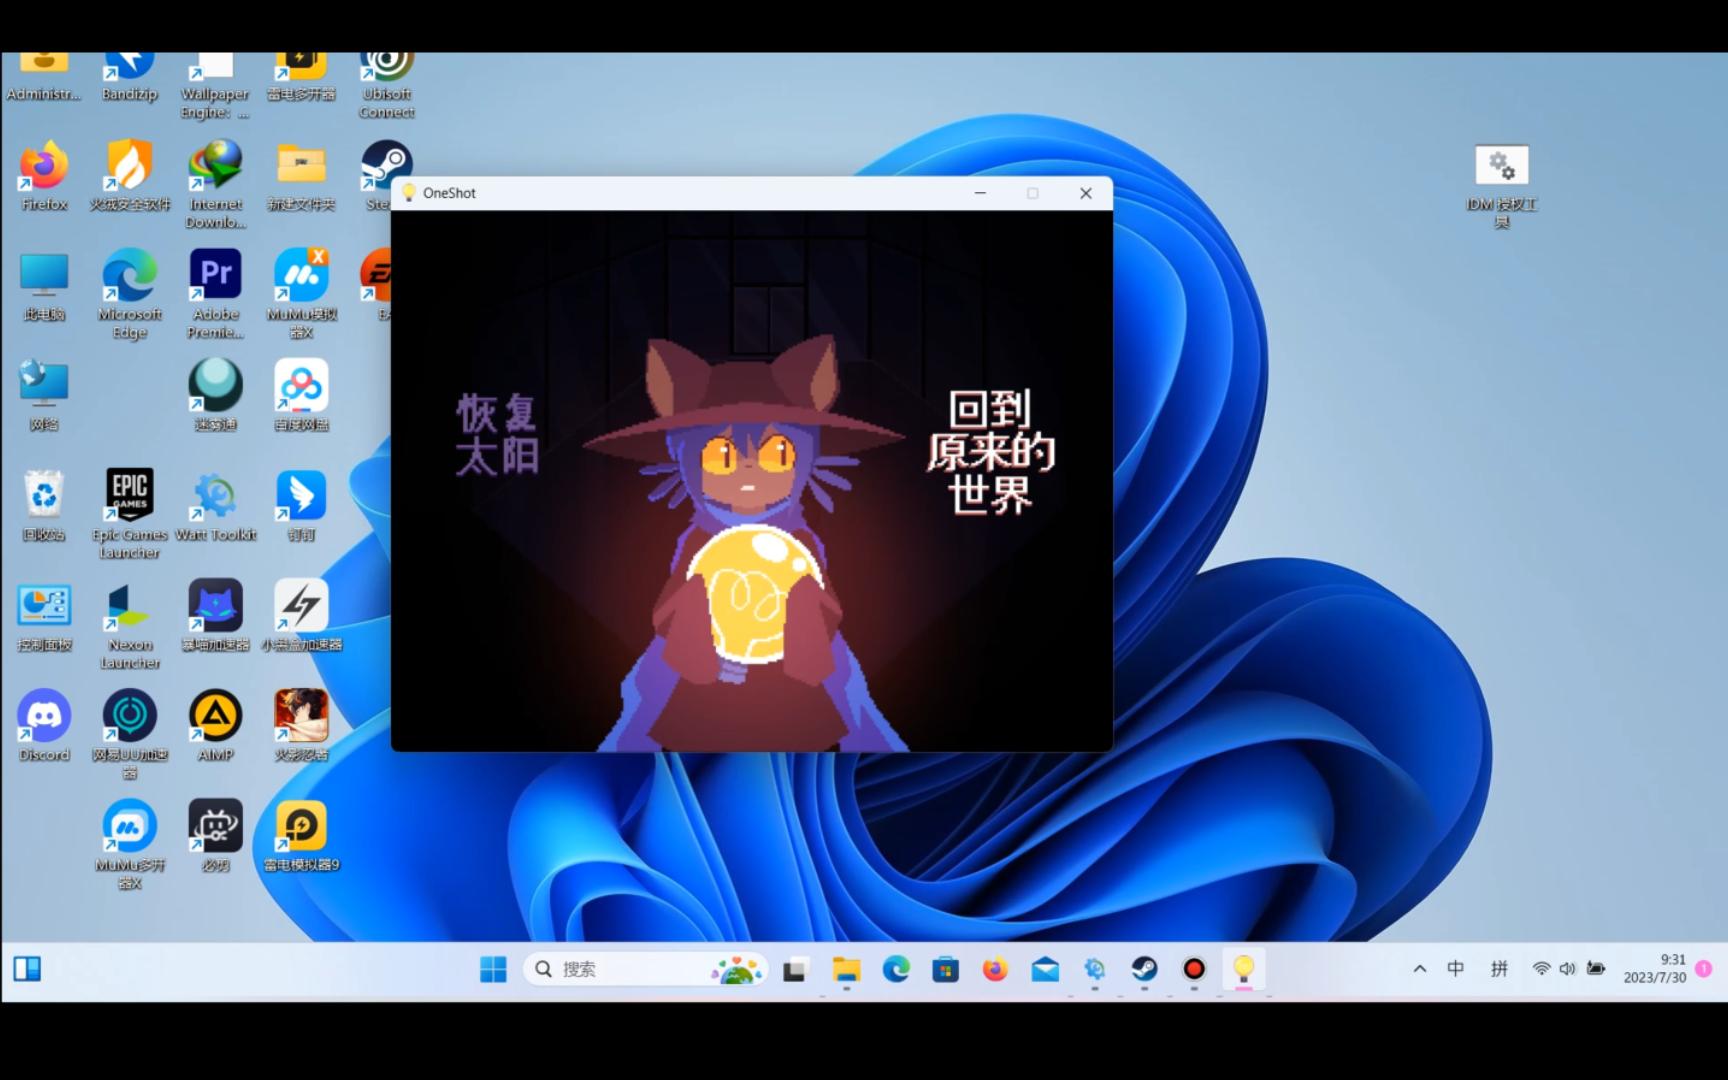The height and width of the screenshot is (1080, 1728).
Task: Select the 此电脑 desktop icon
Action: 44,286
